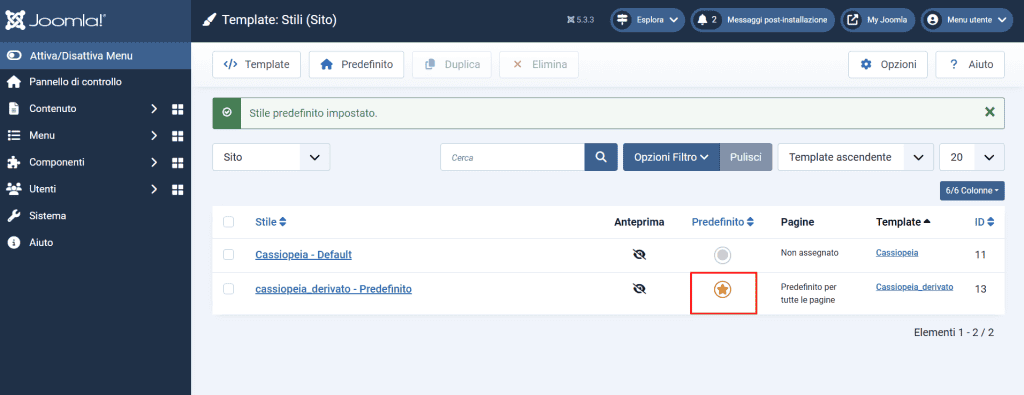Open Template ascendente sort dropdown

point(855,157)
